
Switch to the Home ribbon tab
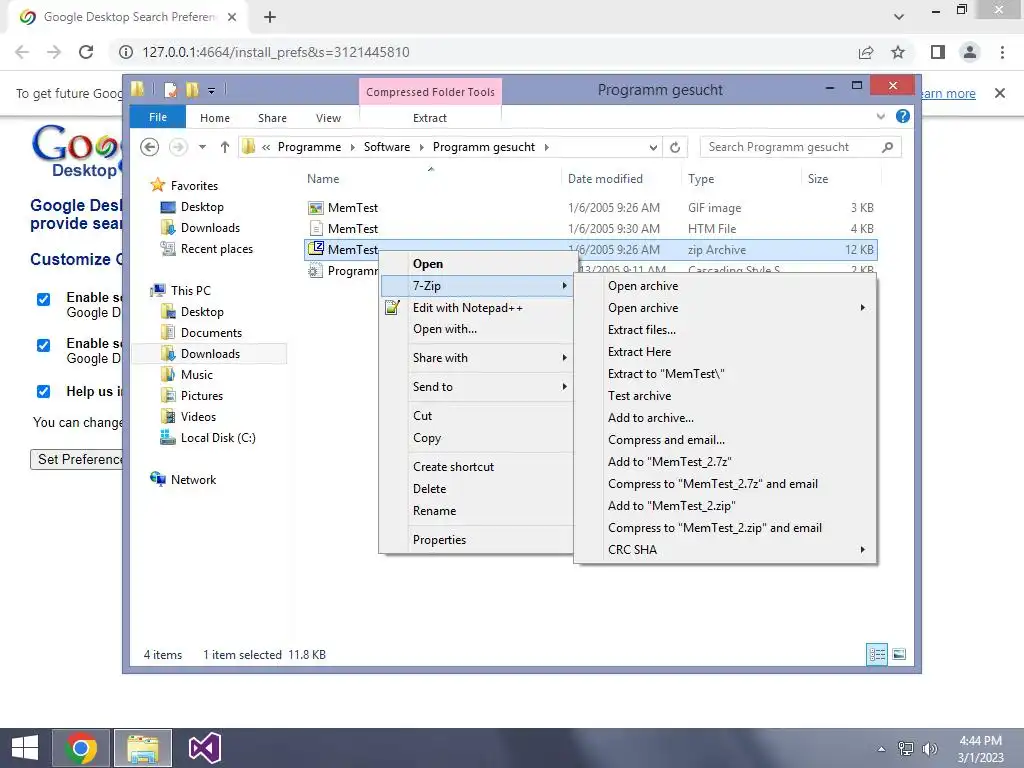[x=215, y=118]
